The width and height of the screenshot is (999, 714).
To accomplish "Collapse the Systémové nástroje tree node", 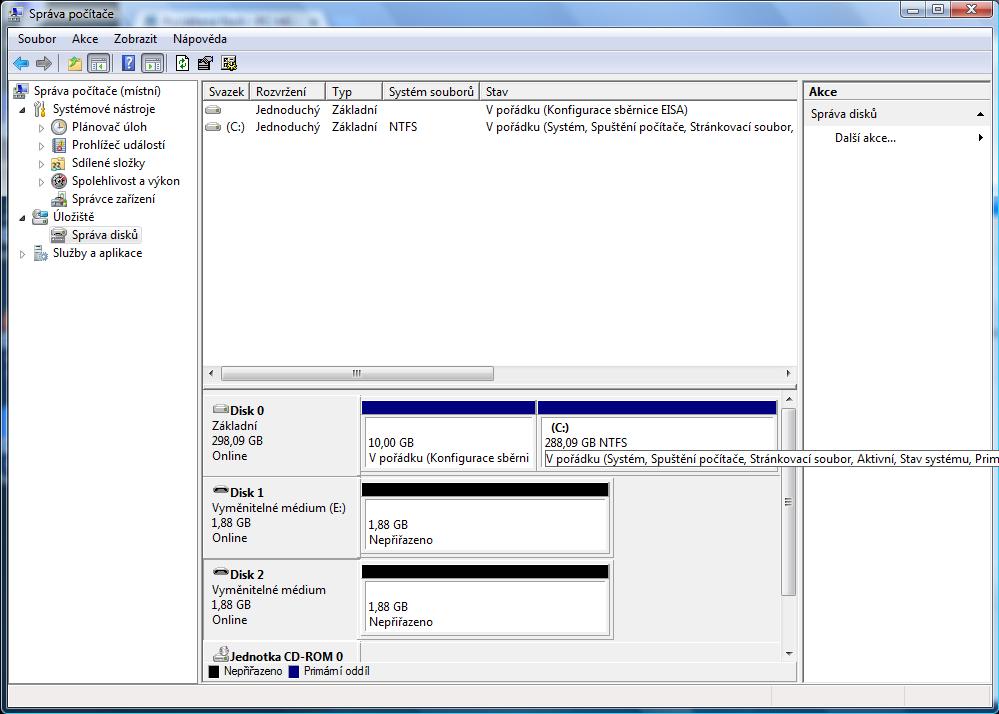I will tap(23, 109).
